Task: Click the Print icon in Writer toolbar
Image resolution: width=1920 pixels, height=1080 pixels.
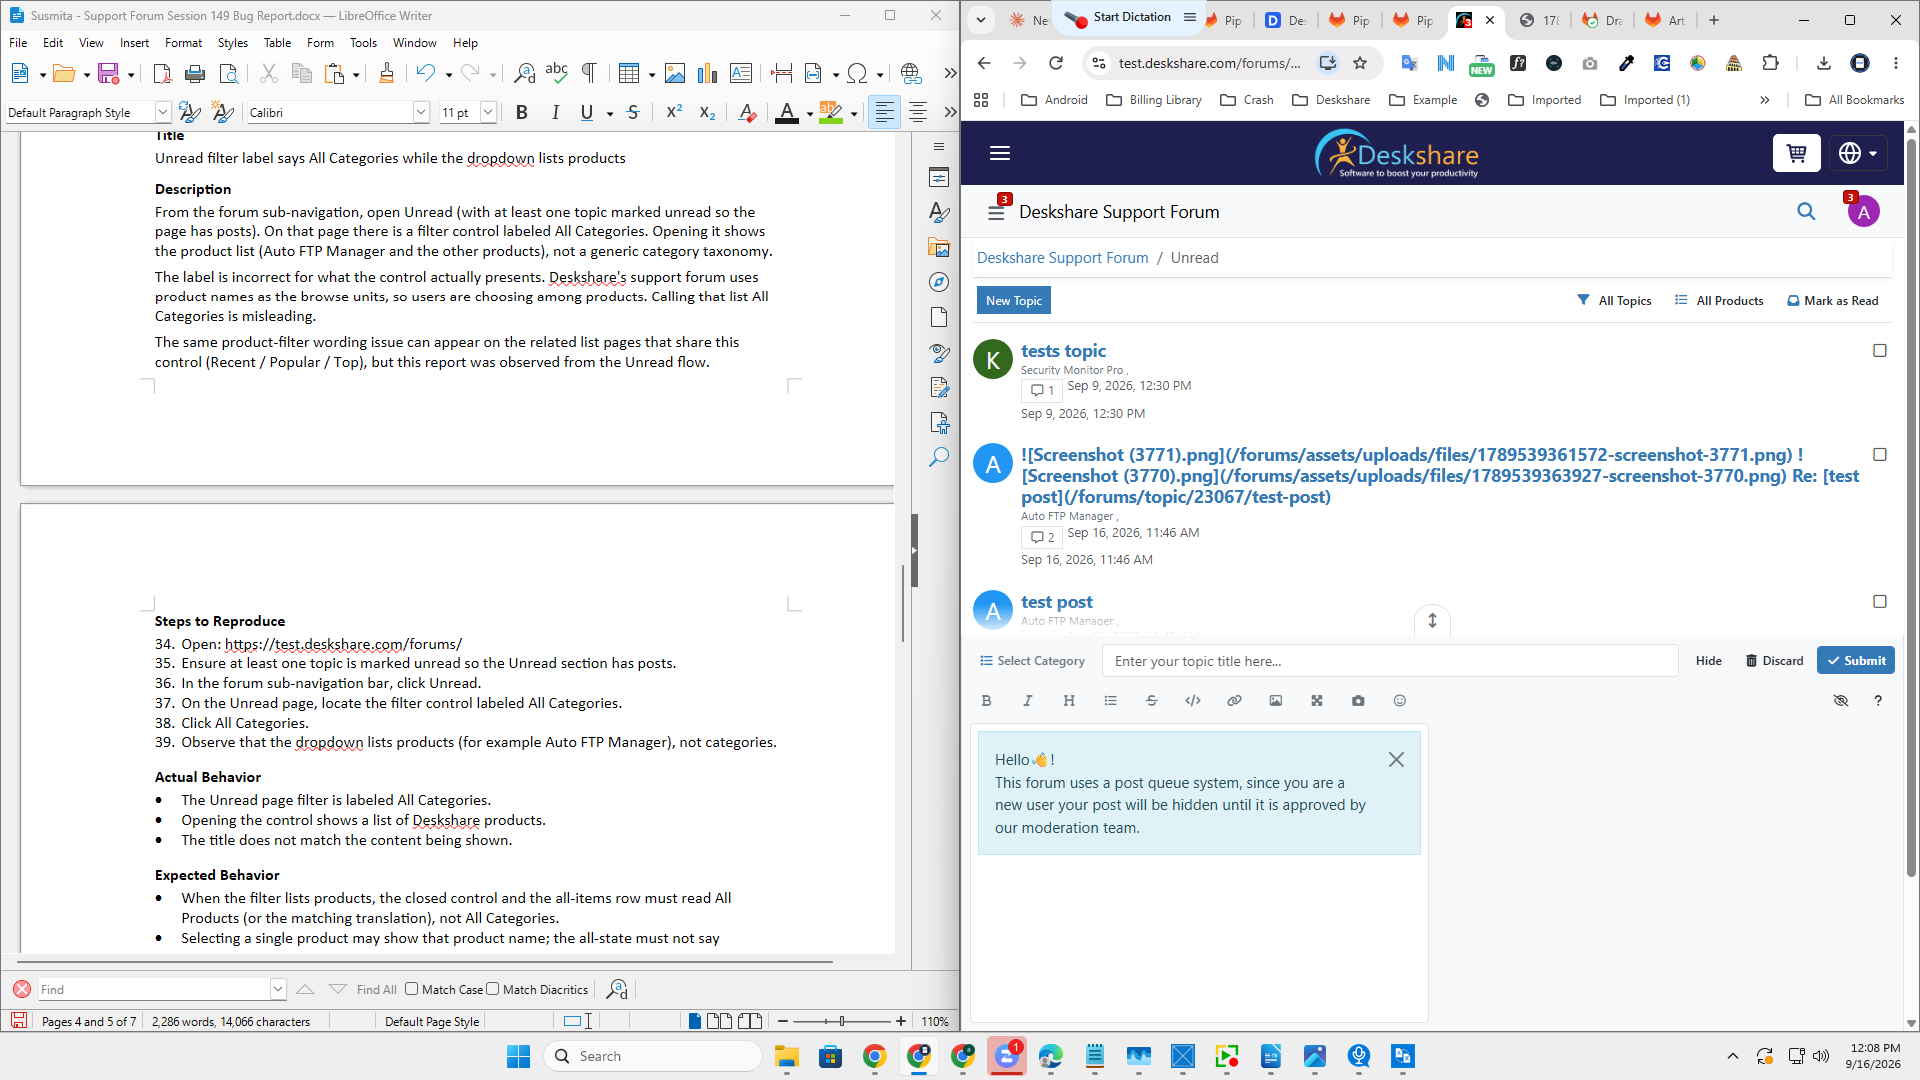Action: click(195, 73)
